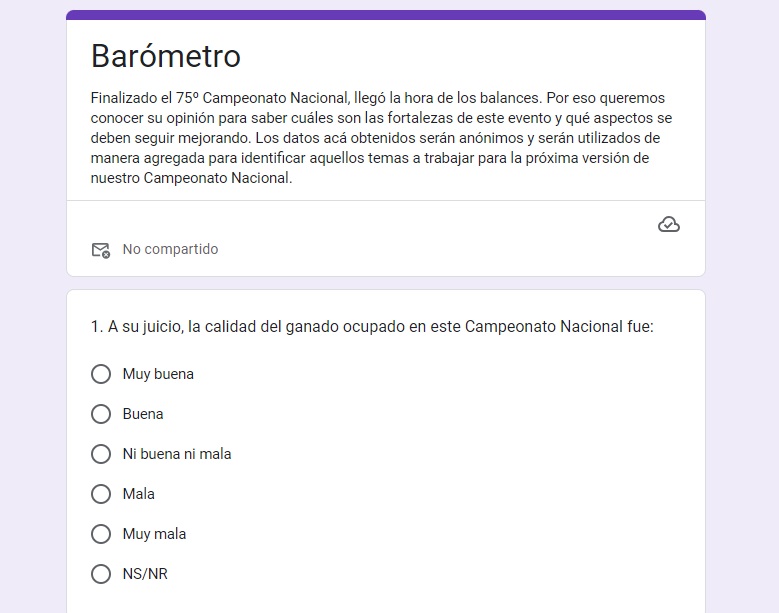The image size is (779, 613).
Task: Click the "Mala" answer label text
Action: pos(139,494)
